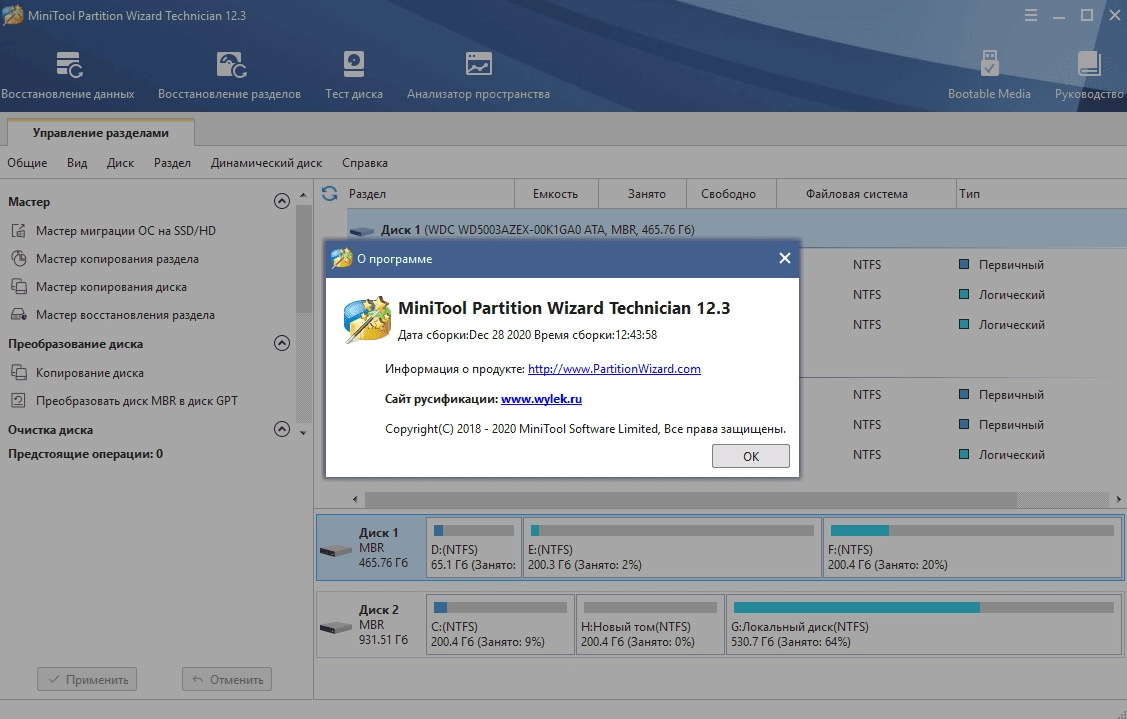Click the Мастер копирования диска icon
This screenshot has width=1127, height=719.
pyautogui.click(x=19, y=287)
